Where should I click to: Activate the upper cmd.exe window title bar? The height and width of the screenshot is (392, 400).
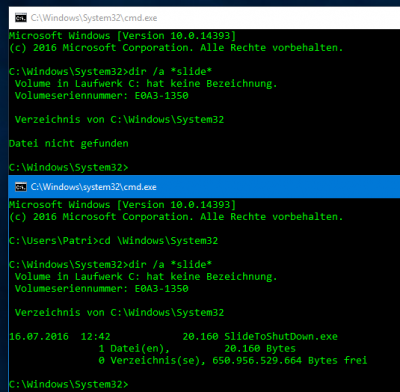point(204,18)
